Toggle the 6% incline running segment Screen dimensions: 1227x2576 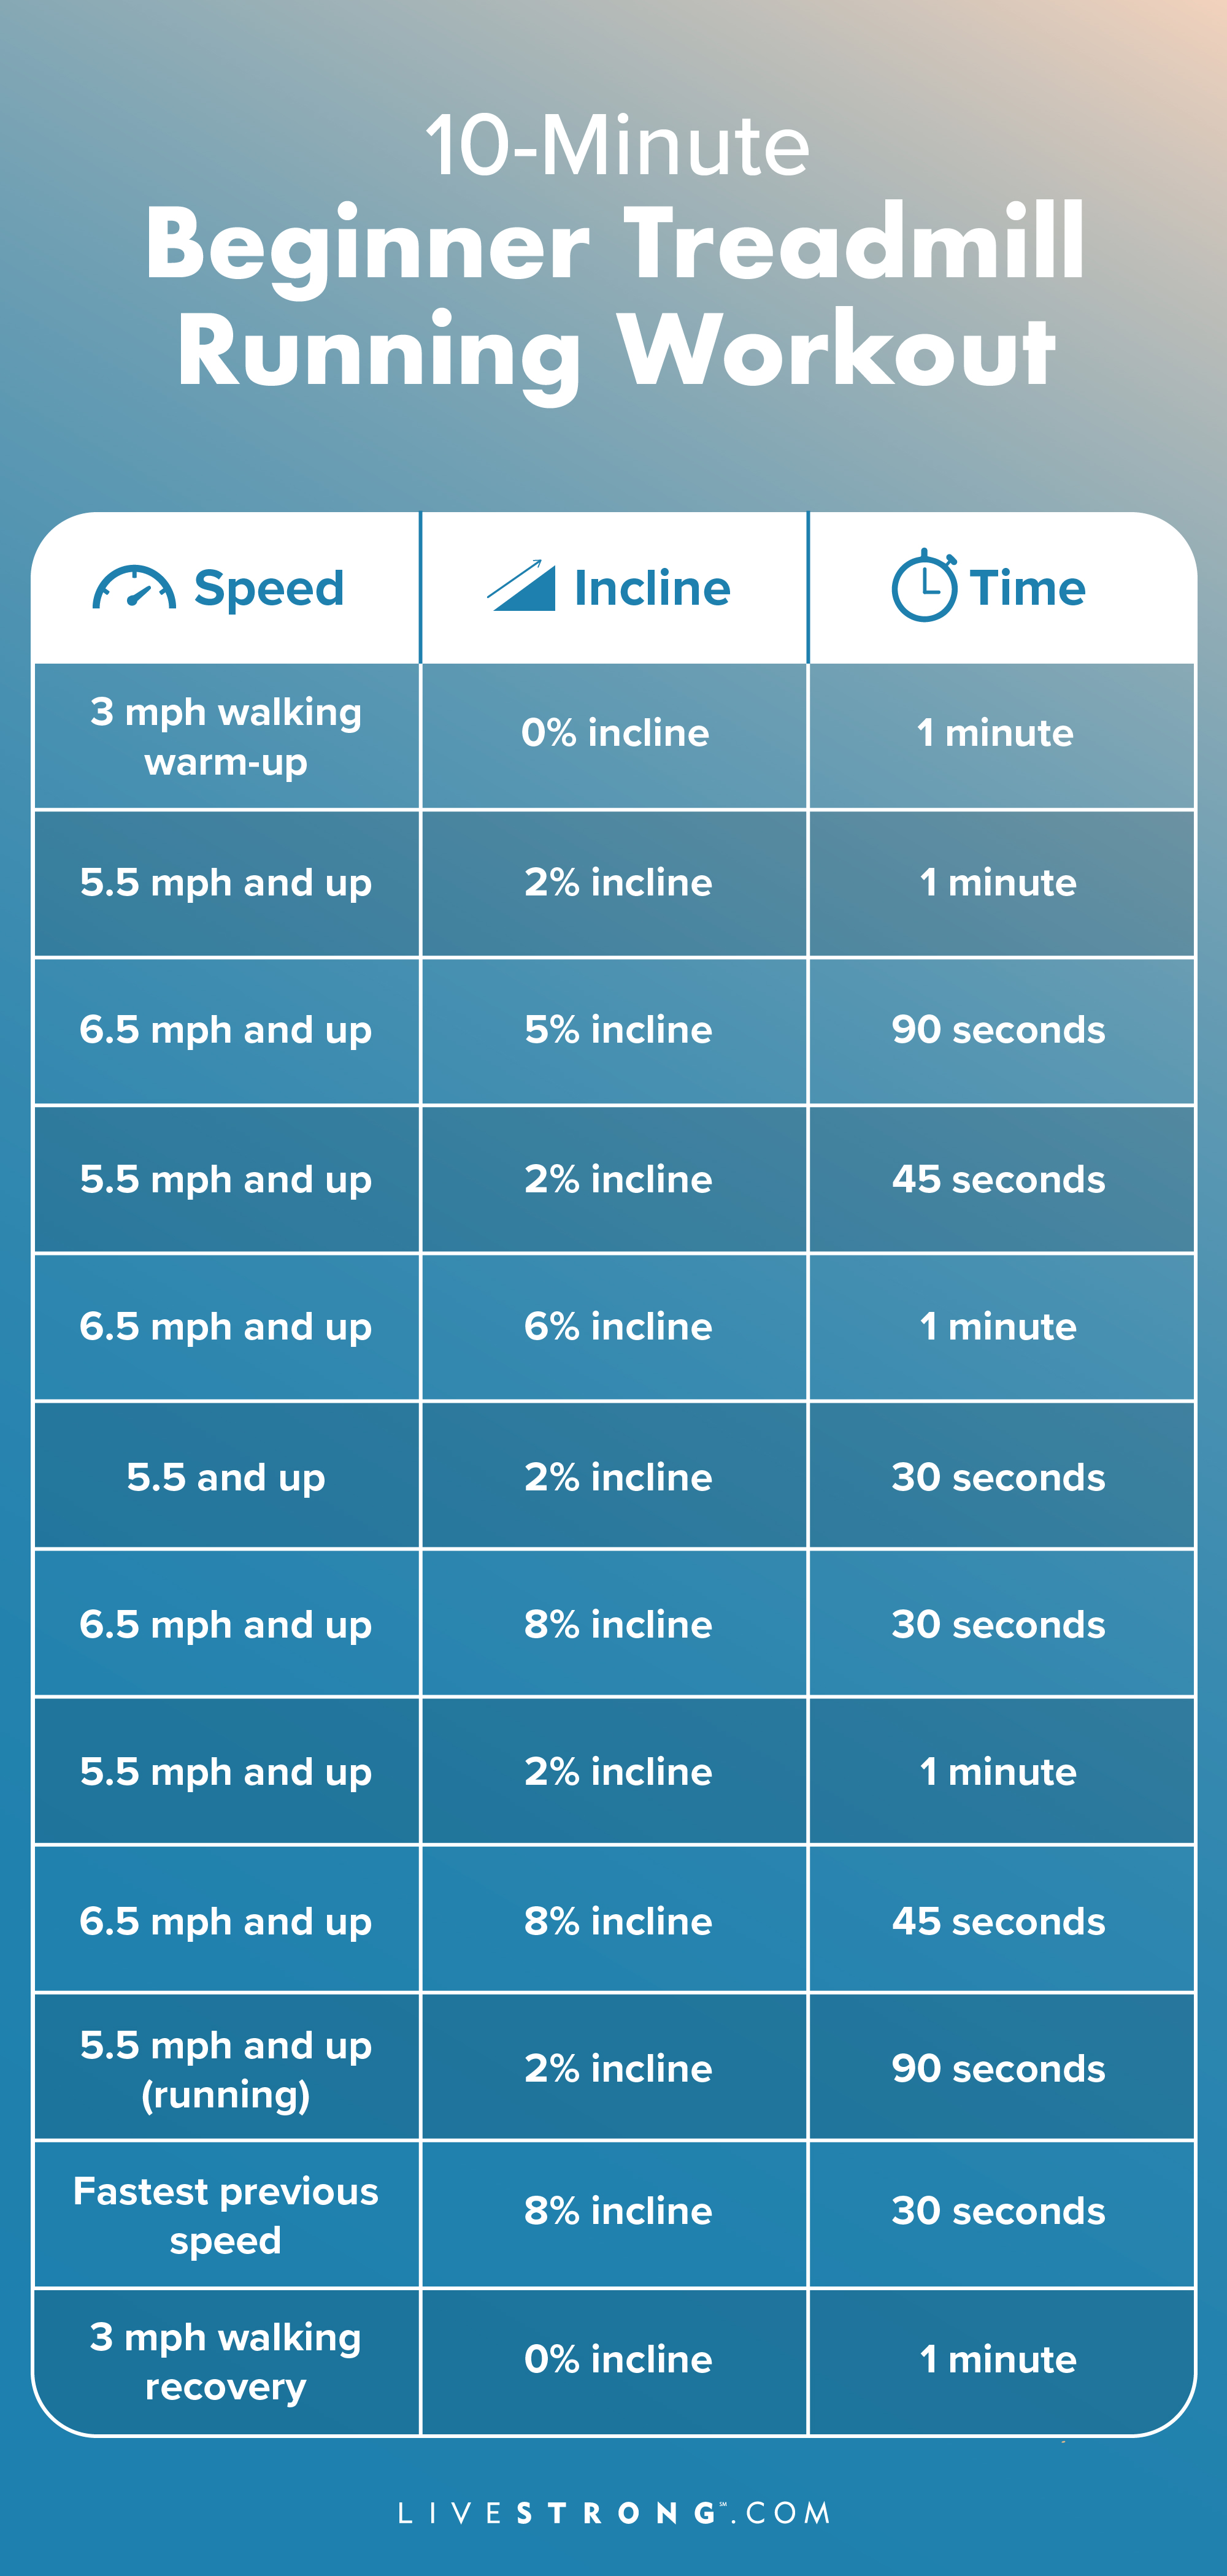613,1331
